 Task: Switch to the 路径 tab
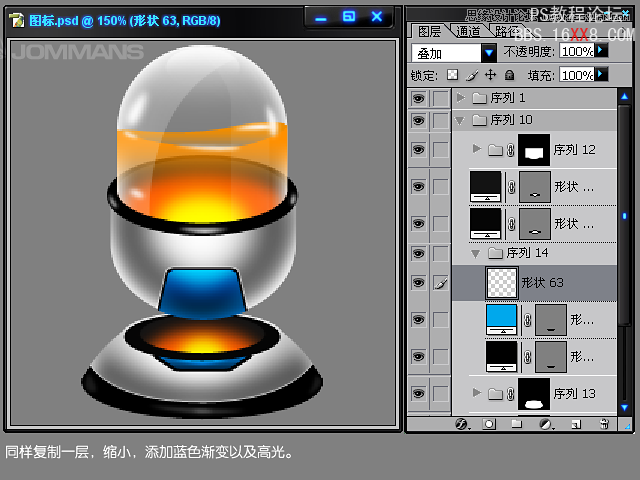pos(506,31)
